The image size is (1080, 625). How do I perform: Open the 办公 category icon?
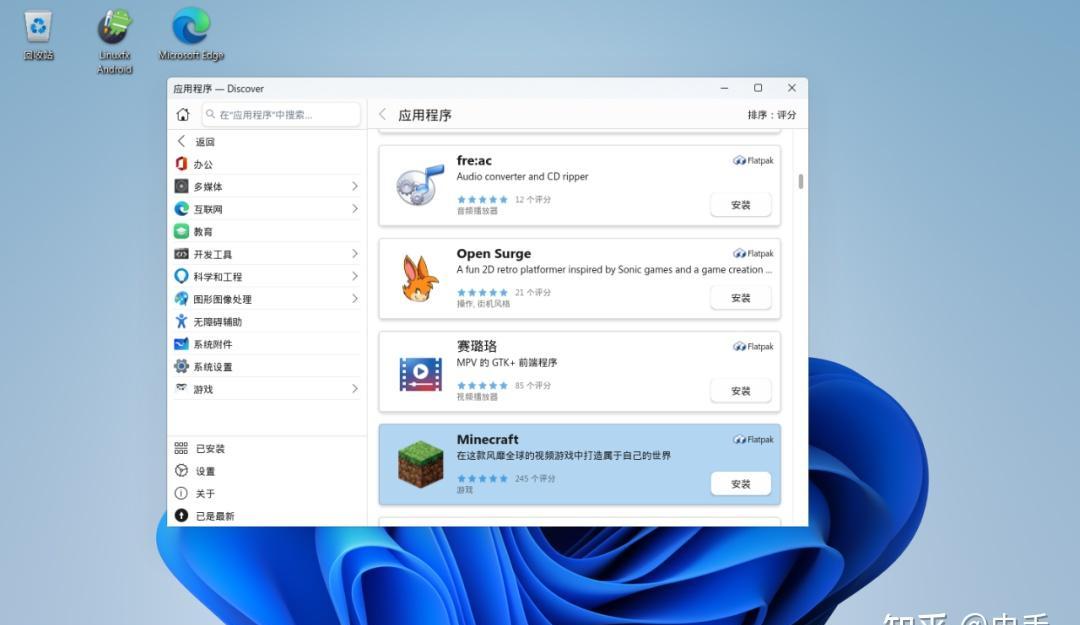click(181, 164)
